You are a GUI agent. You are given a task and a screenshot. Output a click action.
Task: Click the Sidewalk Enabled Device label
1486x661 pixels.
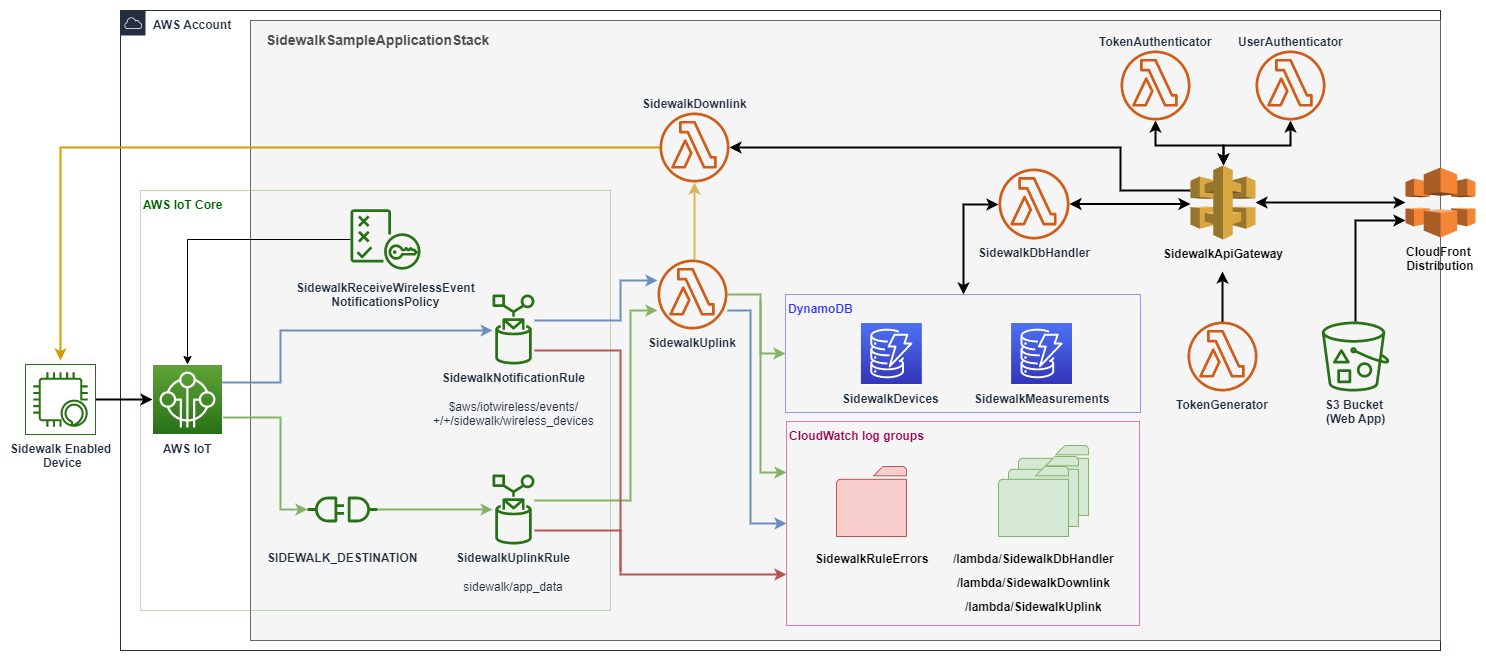pyautogui.click(x=61, y=456)
